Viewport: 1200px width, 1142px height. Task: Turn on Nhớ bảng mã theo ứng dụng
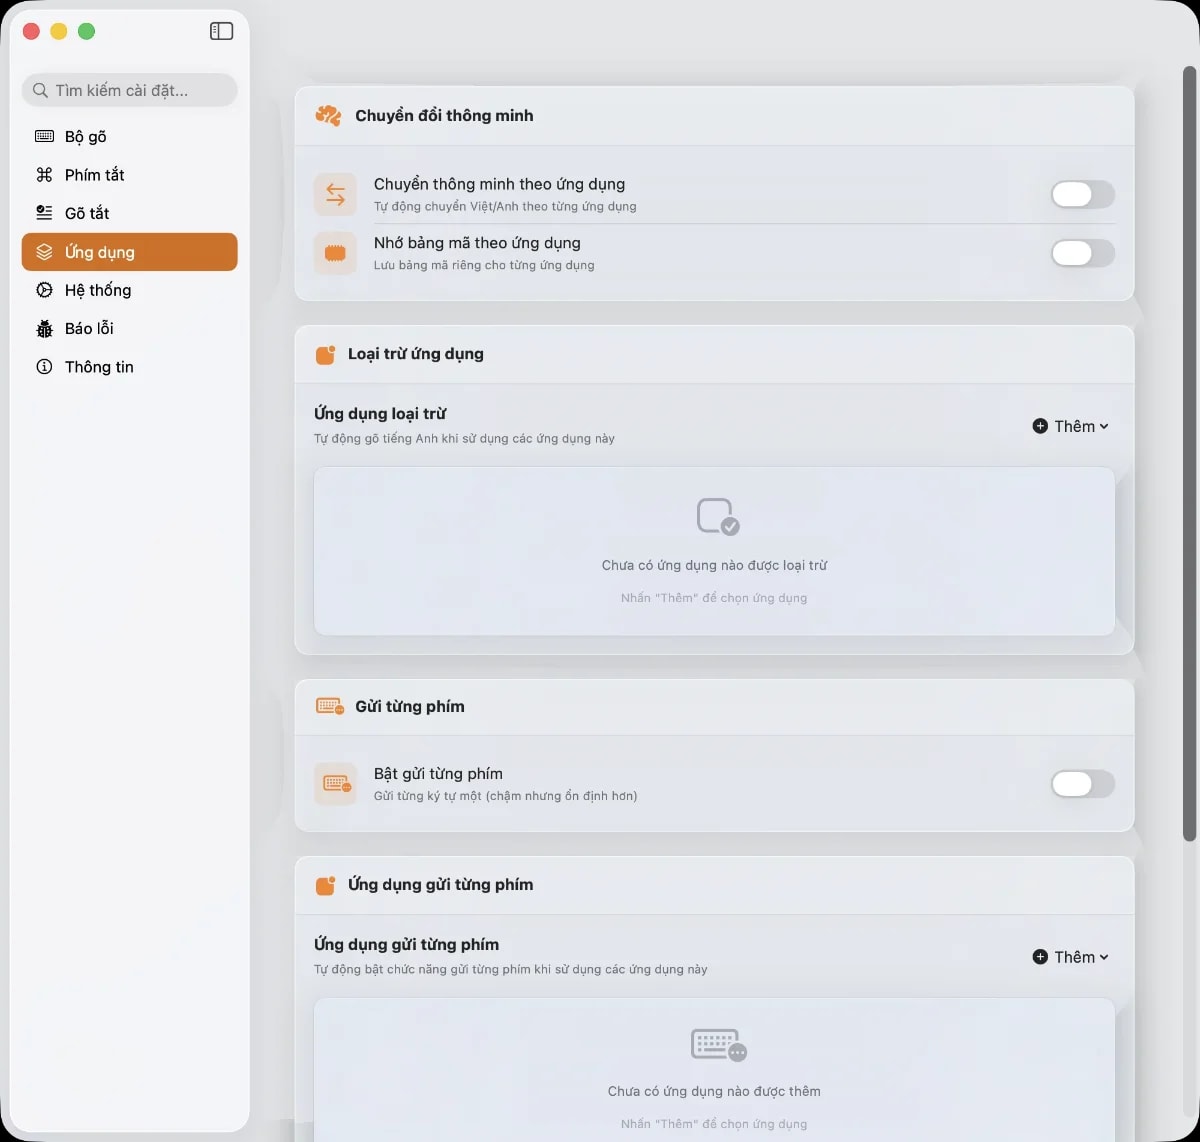click(1082, 253)
